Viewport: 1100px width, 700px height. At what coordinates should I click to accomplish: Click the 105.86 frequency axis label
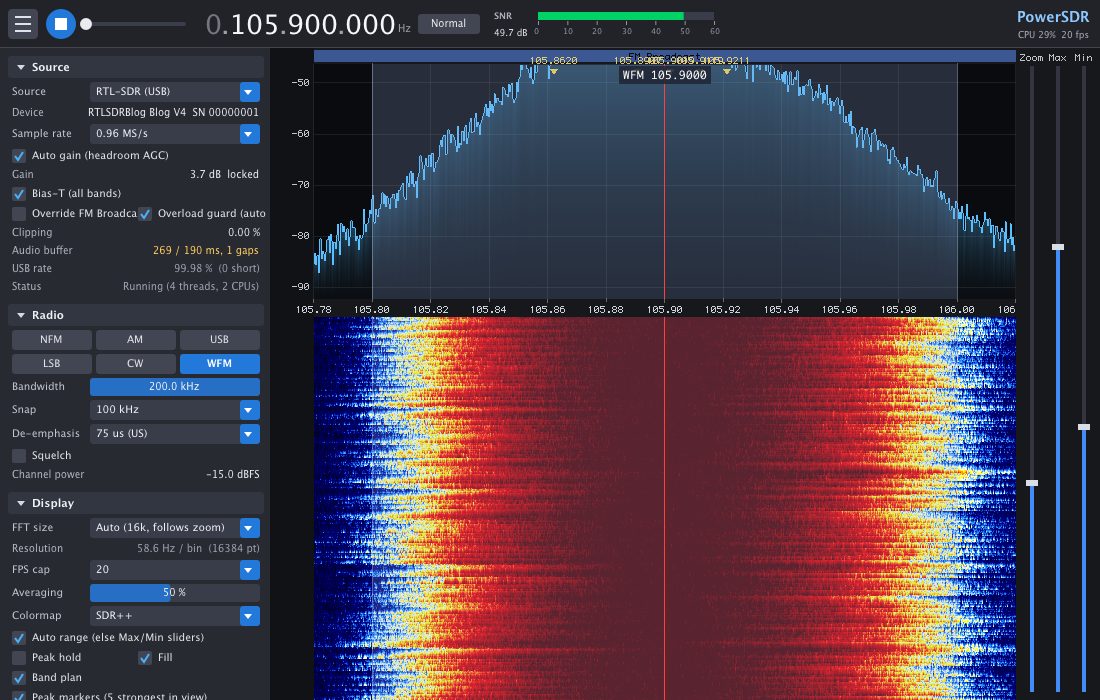pos(547,309)
